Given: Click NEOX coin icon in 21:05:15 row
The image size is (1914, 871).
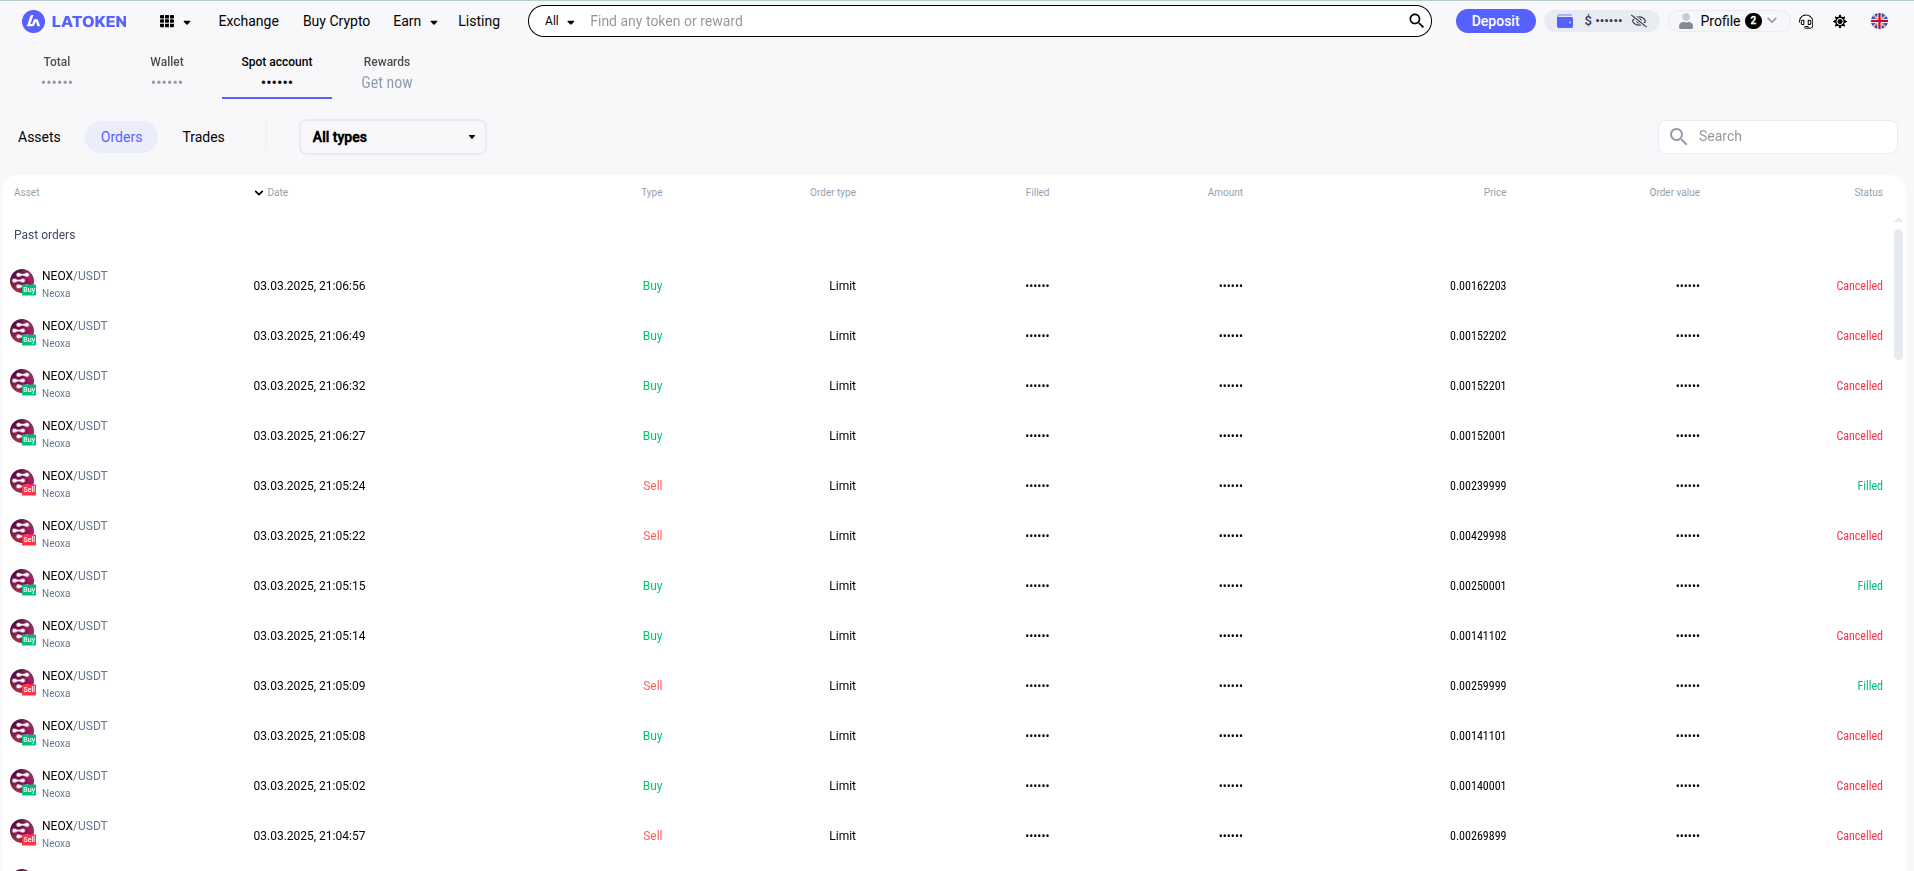Looking at the screenshot, I should 22,583.
